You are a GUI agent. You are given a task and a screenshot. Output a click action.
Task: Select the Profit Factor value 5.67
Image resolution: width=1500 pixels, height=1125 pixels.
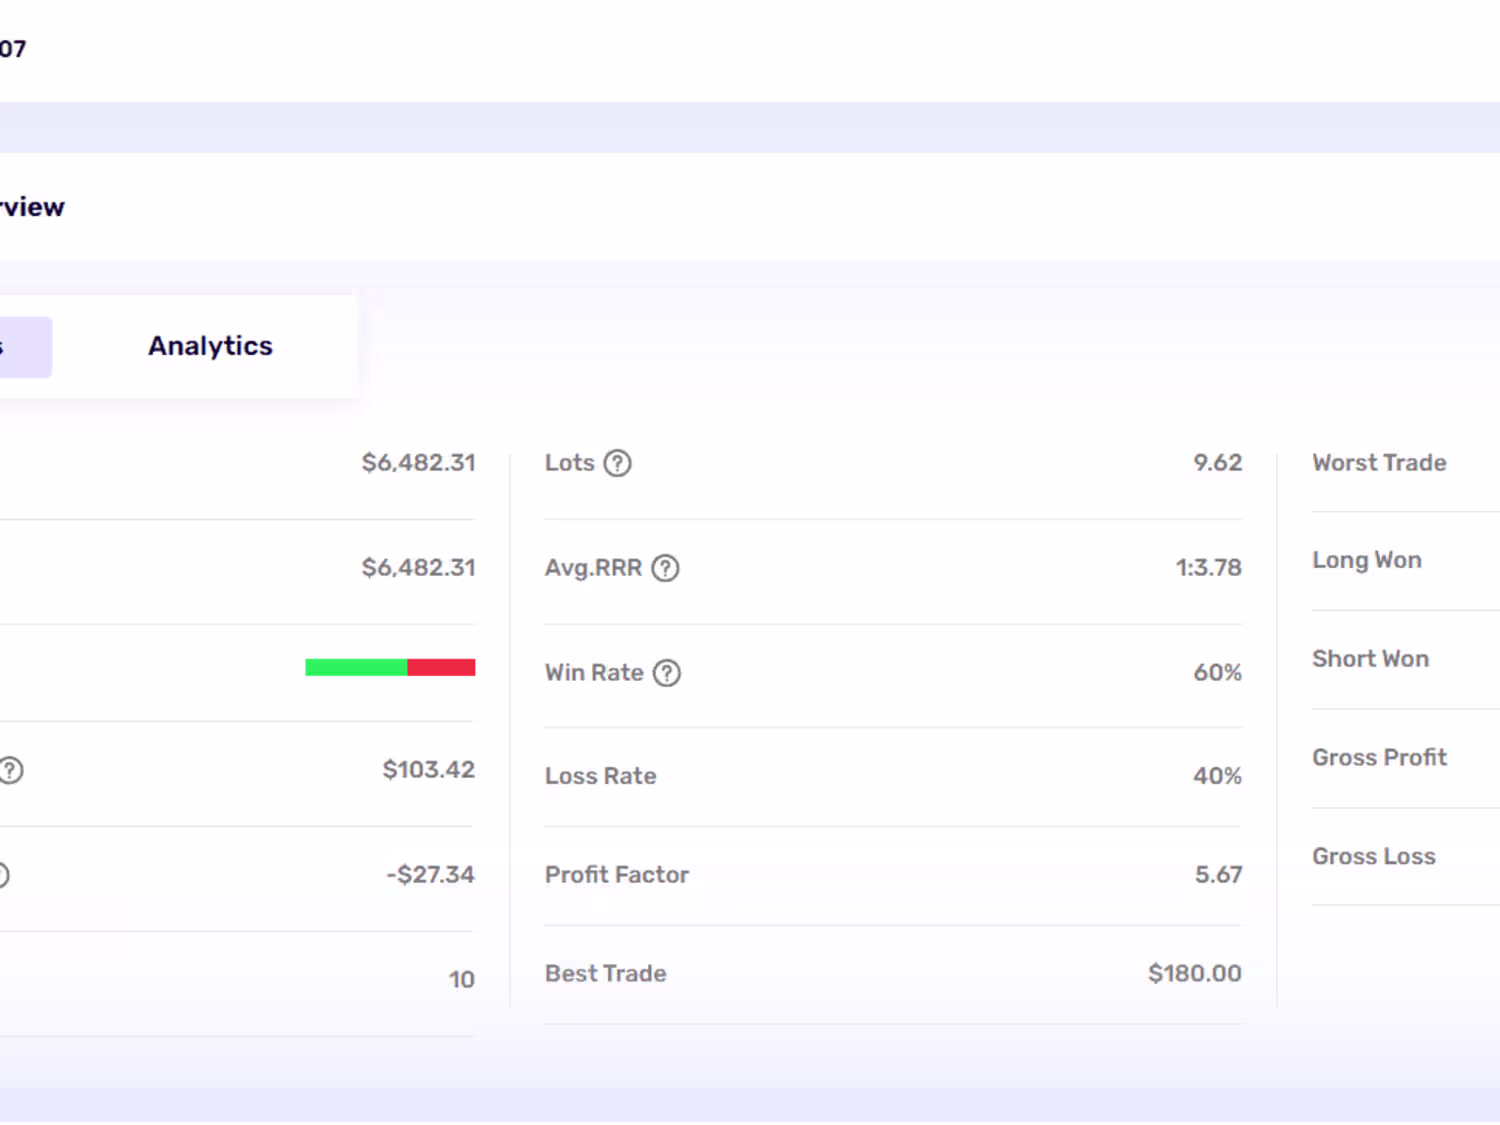point(1218,875)
